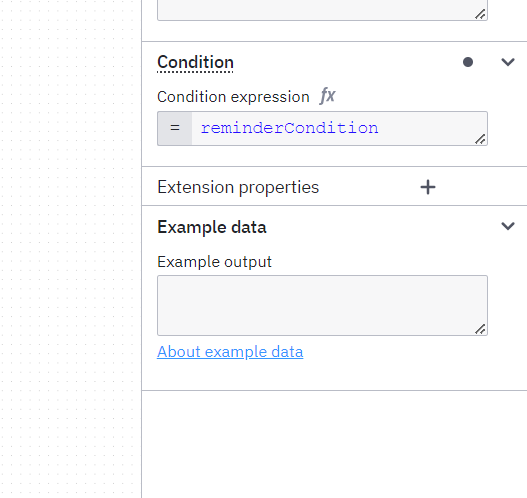The image size is (527, 498).
Task: Focus the reminderCondition expression field
Action: [x=339, y=128]
